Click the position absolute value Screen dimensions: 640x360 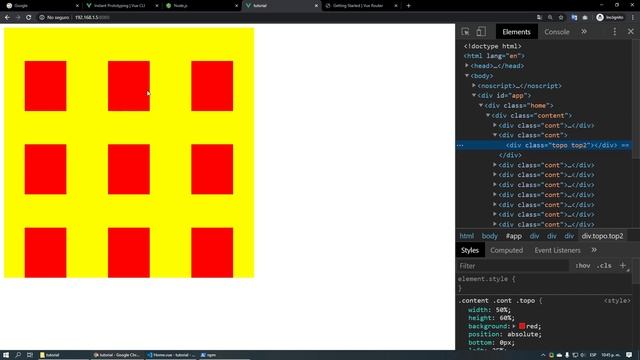point(523,334)
